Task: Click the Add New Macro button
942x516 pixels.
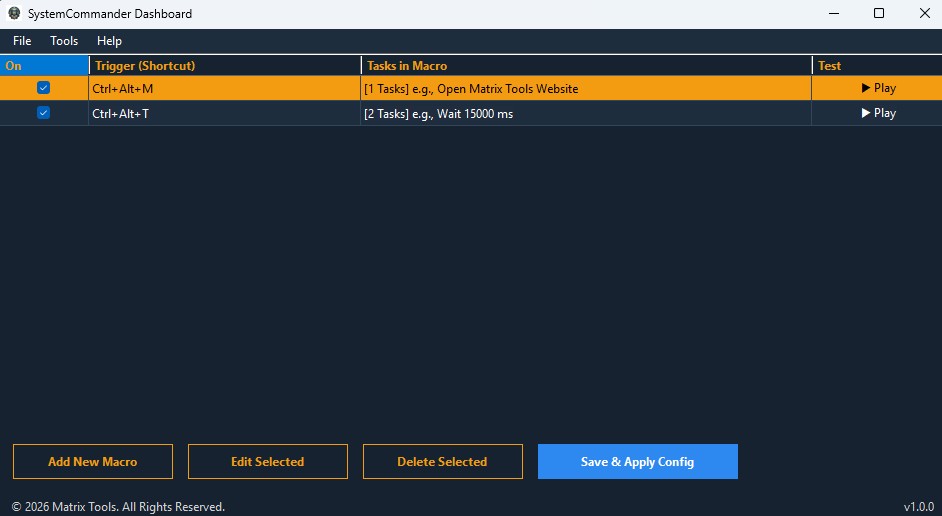Action: point(93,461)
